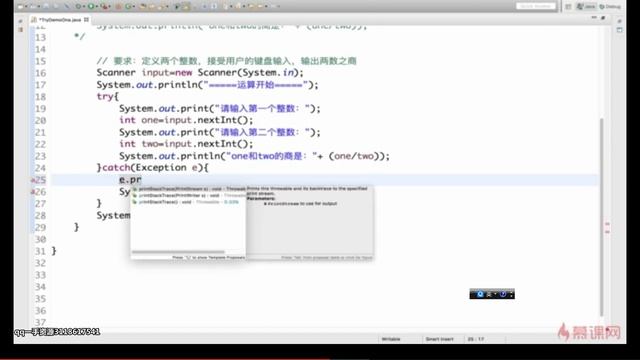Focus the Quick Access search field
The width and height of the screenshot is (640, 360).
click(x=536, y=6)
